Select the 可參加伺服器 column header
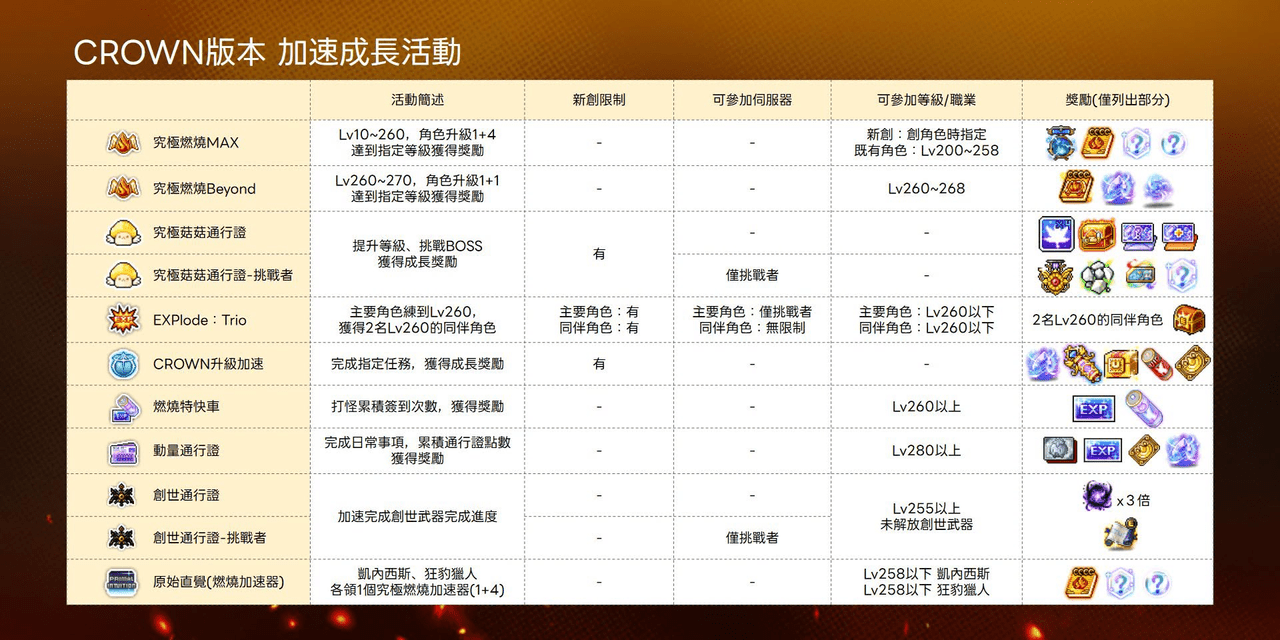The height and width of the screenshot is (640, 1280). (x=752, y=100)
